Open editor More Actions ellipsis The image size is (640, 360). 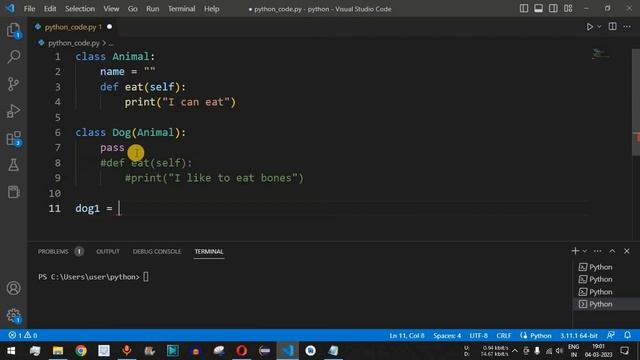coord(627,27)
